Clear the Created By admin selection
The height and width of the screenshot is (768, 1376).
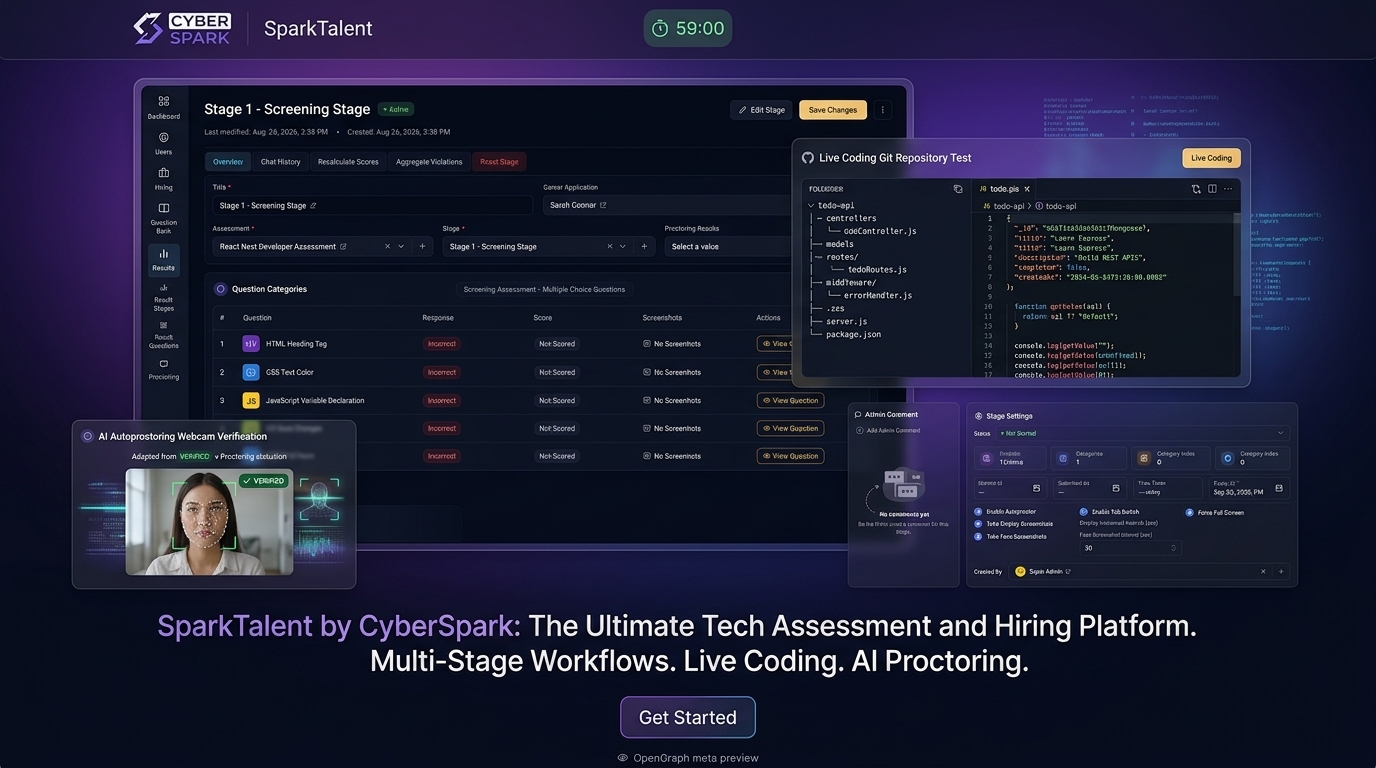pos(1263,571)
